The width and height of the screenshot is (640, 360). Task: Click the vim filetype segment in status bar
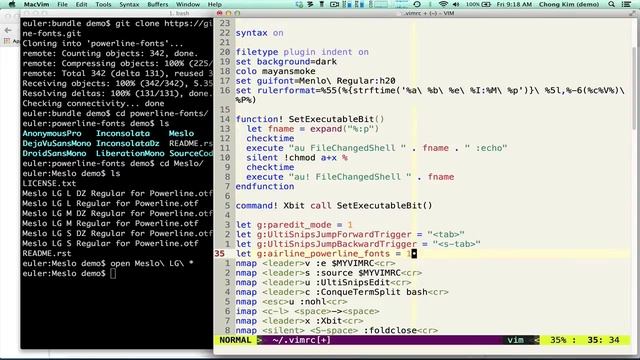pyautogui.click(x=516, y=340)
